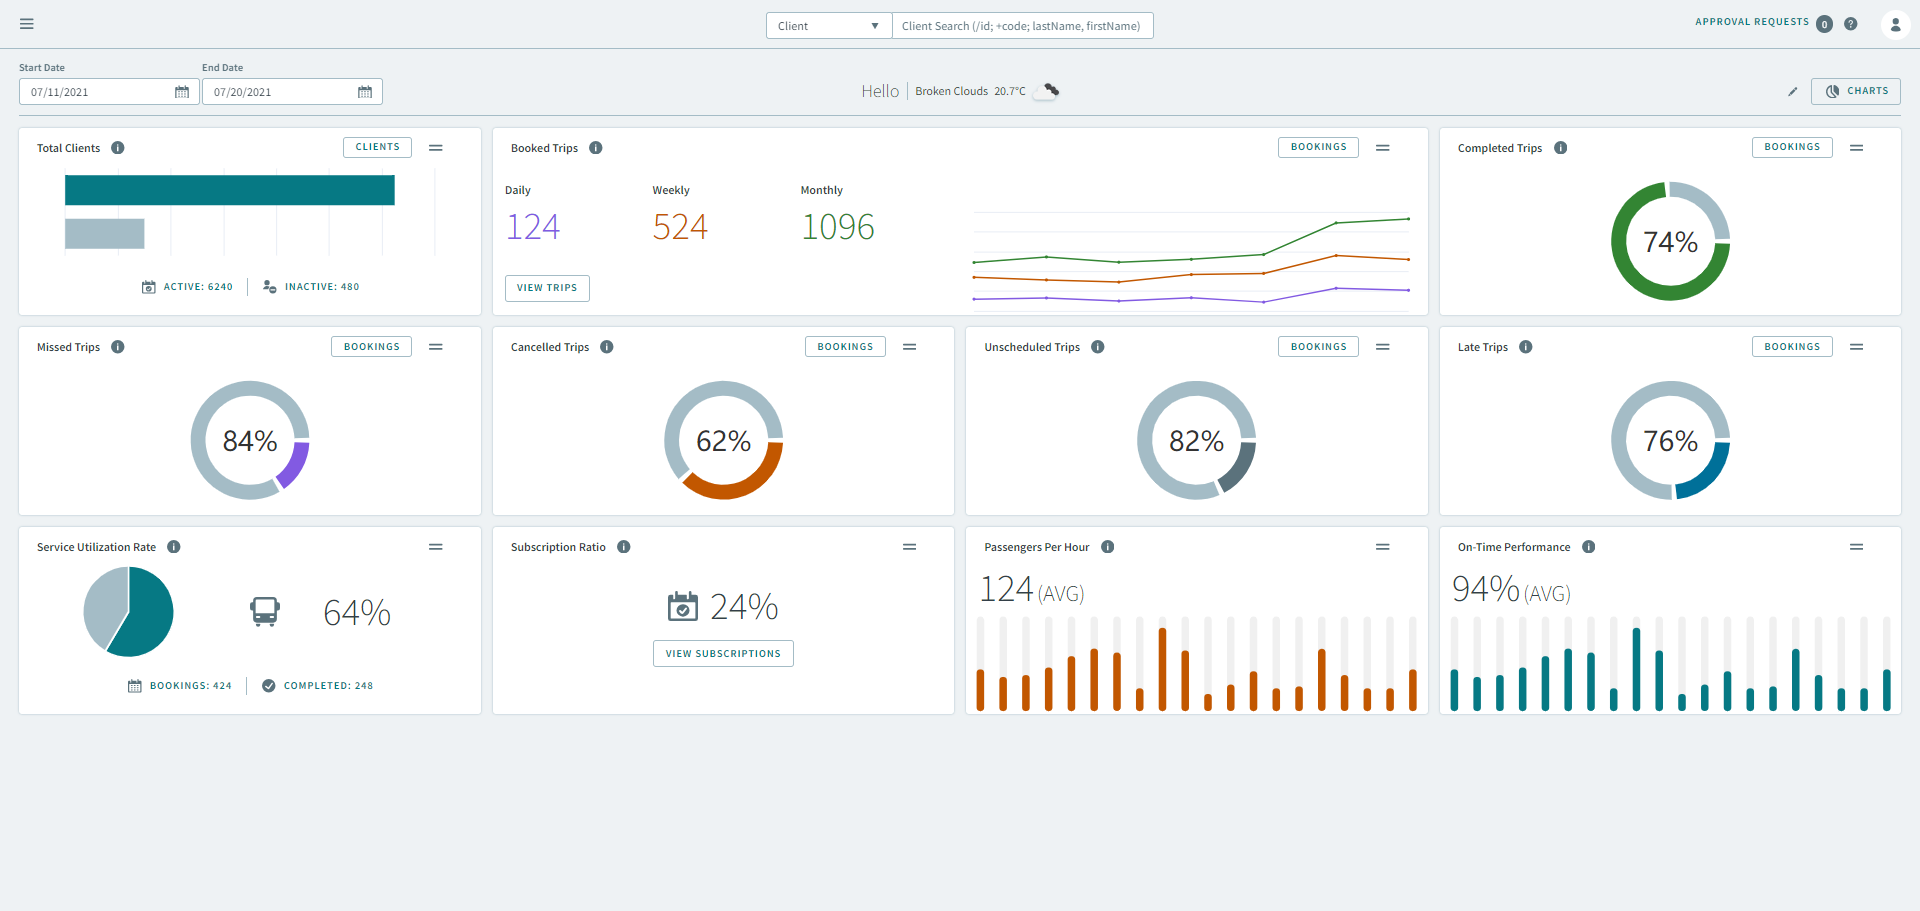Click the View Subscriptions button
The width and height of the screenshot is (1920, 911).
[x=723, y=654]
